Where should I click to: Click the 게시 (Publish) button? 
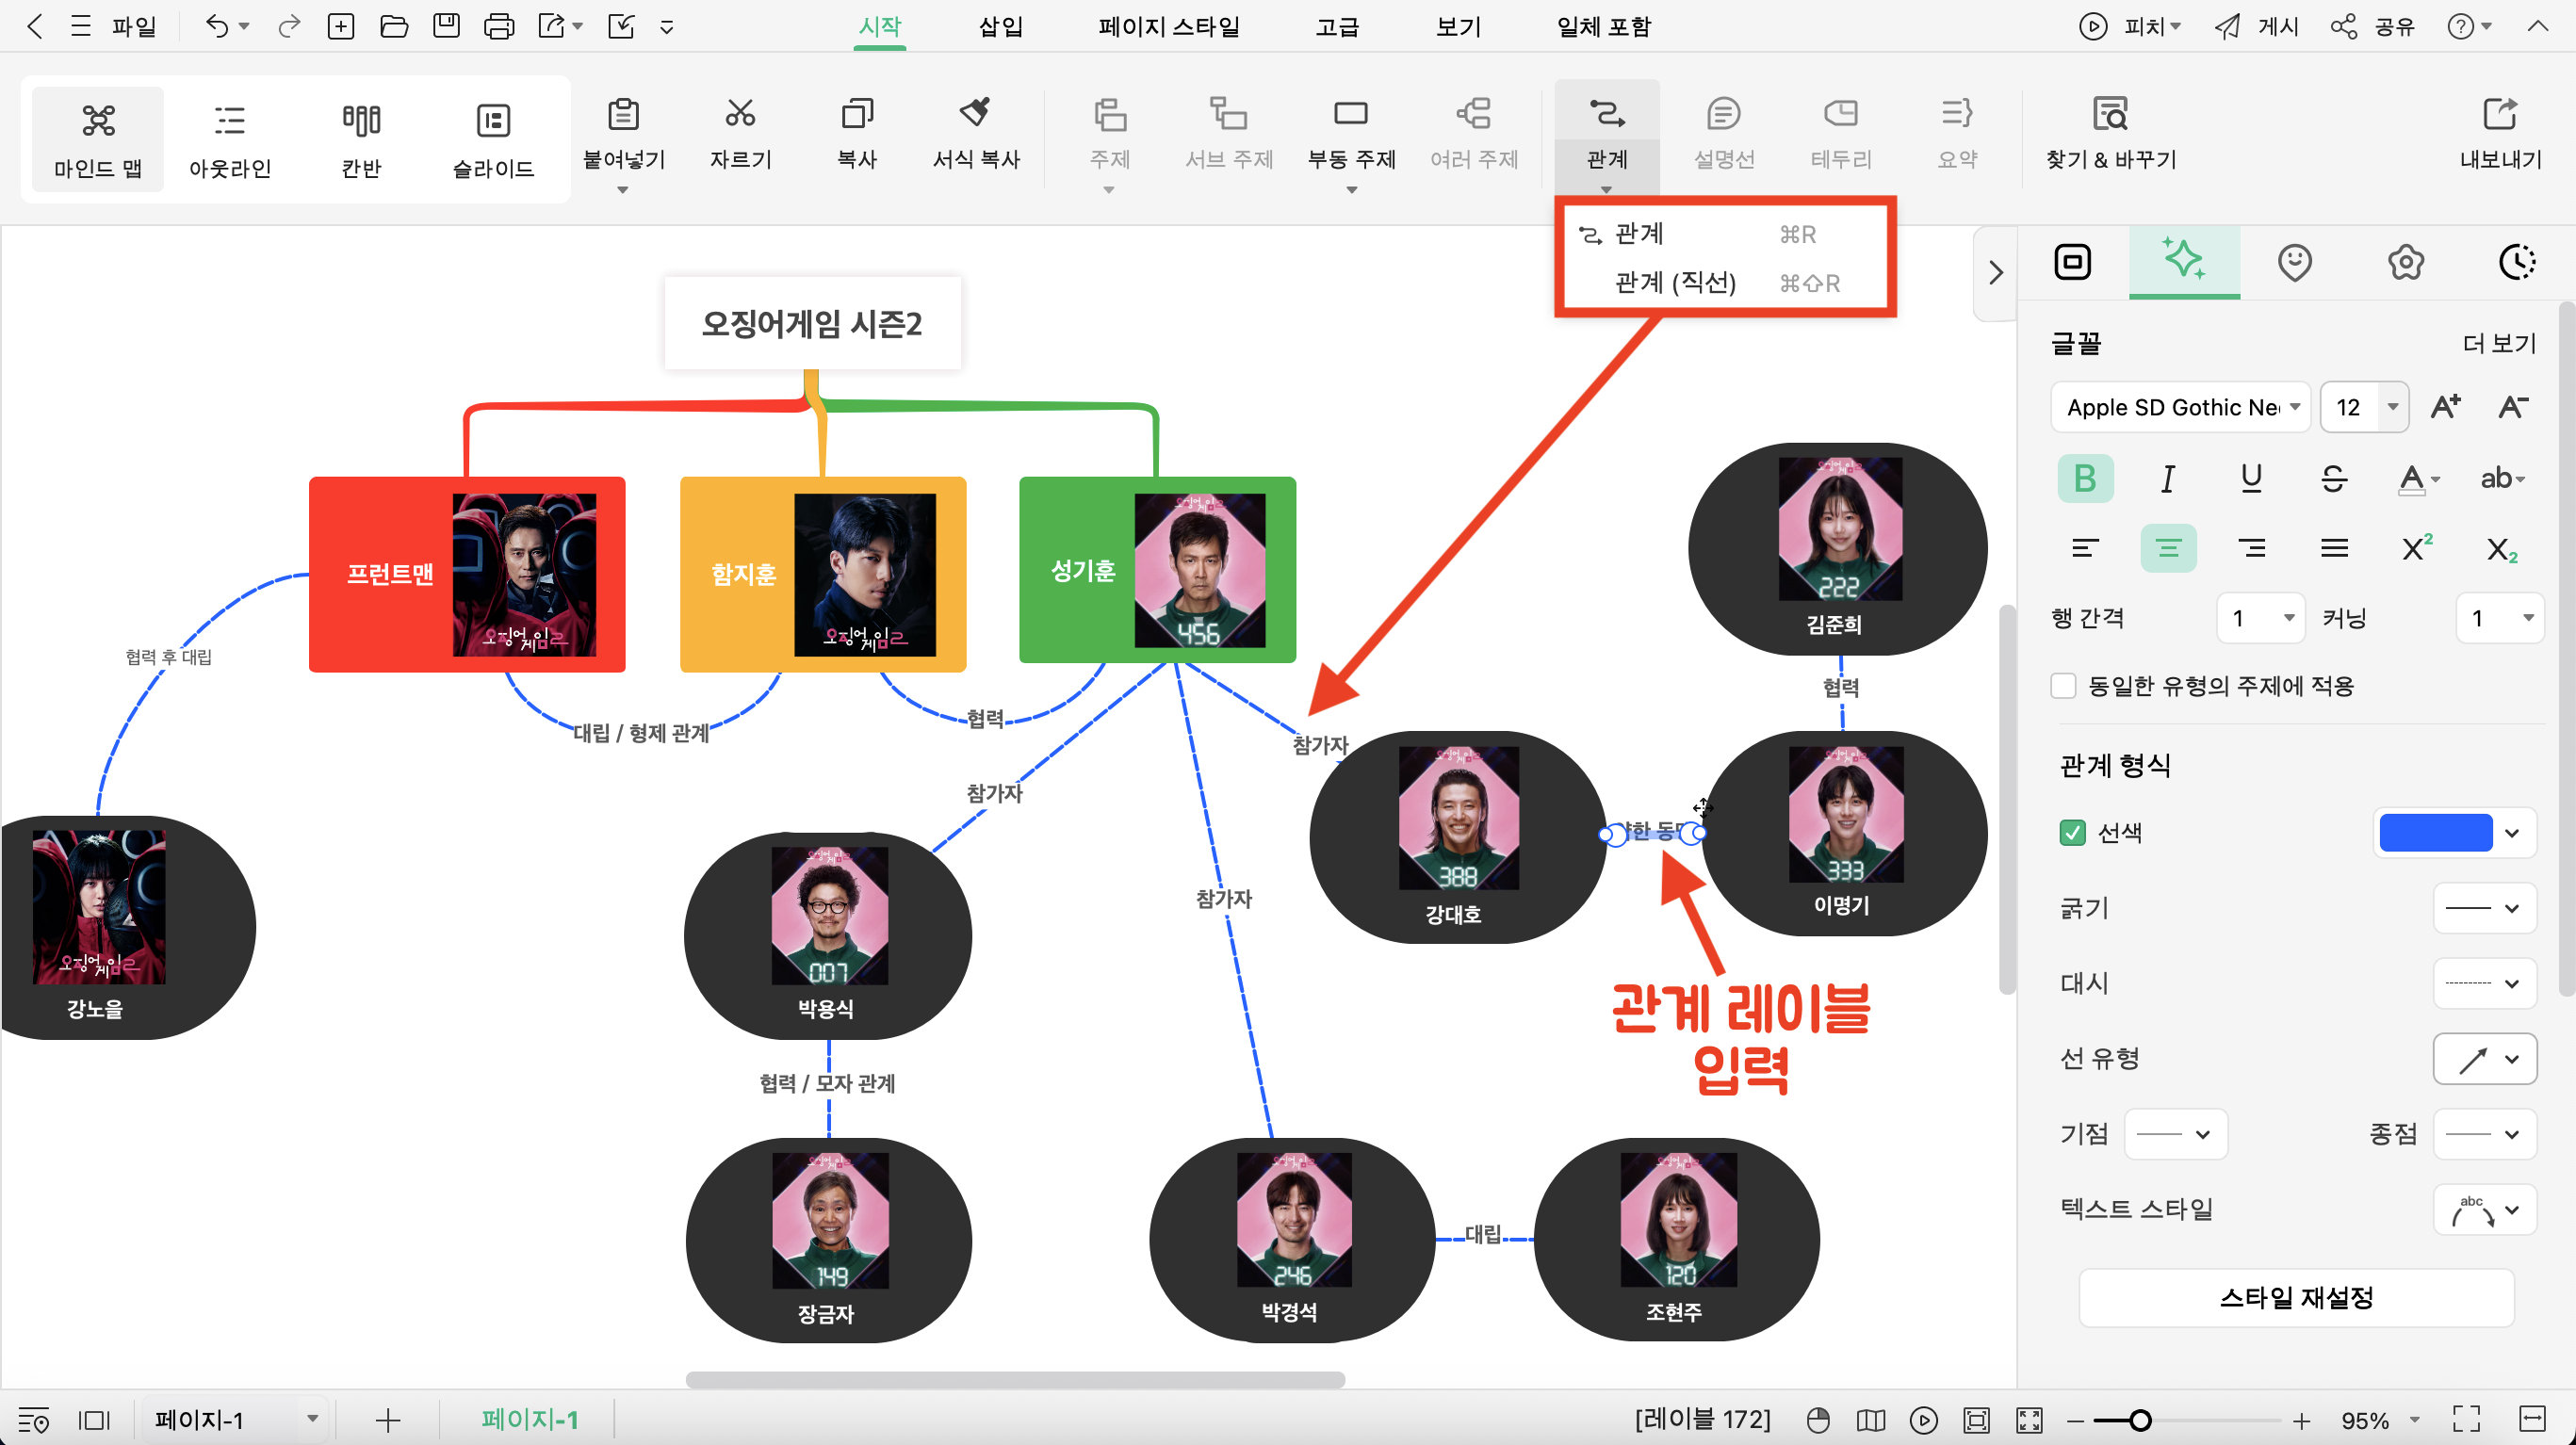click(2256, 26)
